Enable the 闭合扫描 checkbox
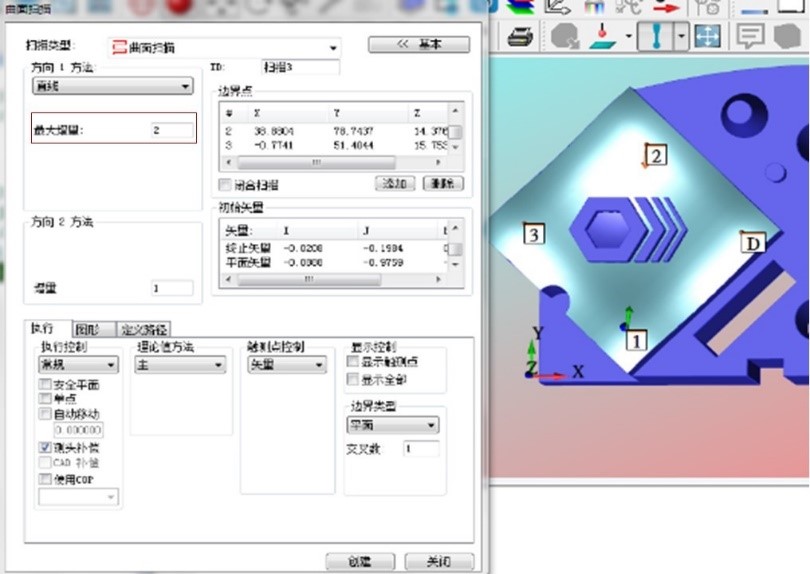The image size is (810, 574). (225, 185)
